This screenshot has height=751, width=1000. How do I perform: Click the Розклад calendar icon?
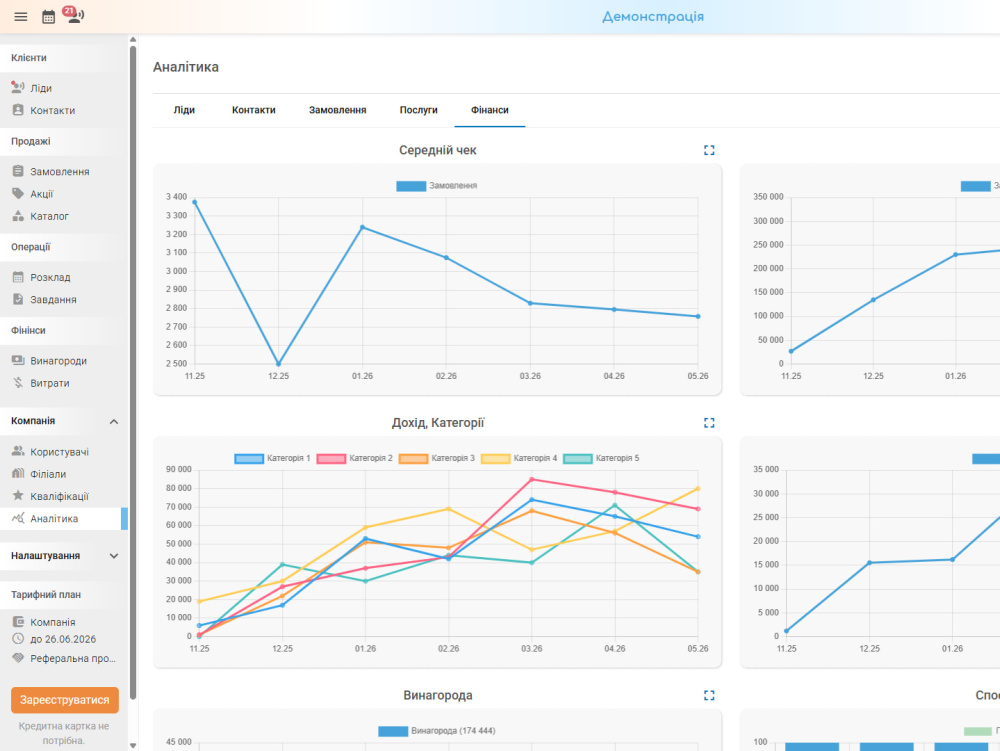(x=18, y=277)
